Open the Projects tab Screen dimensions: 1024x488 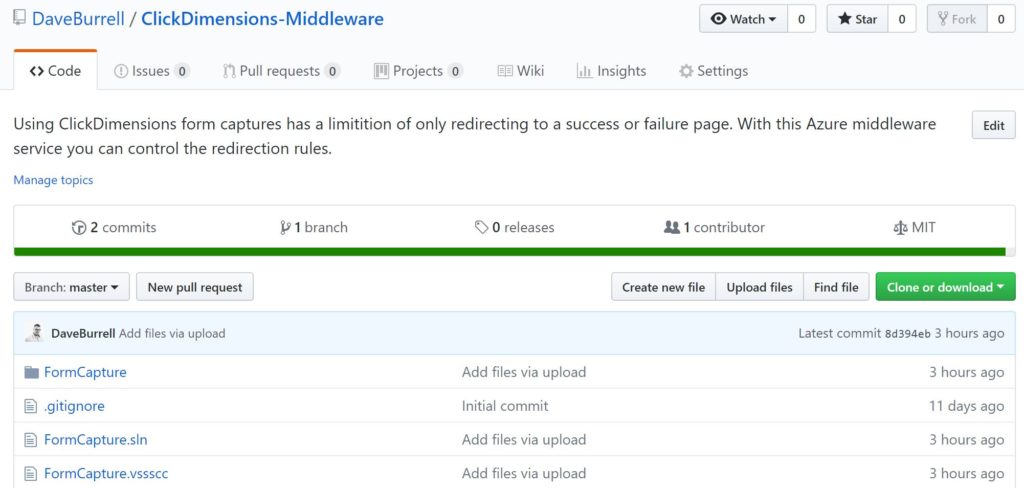click(418, 71)
